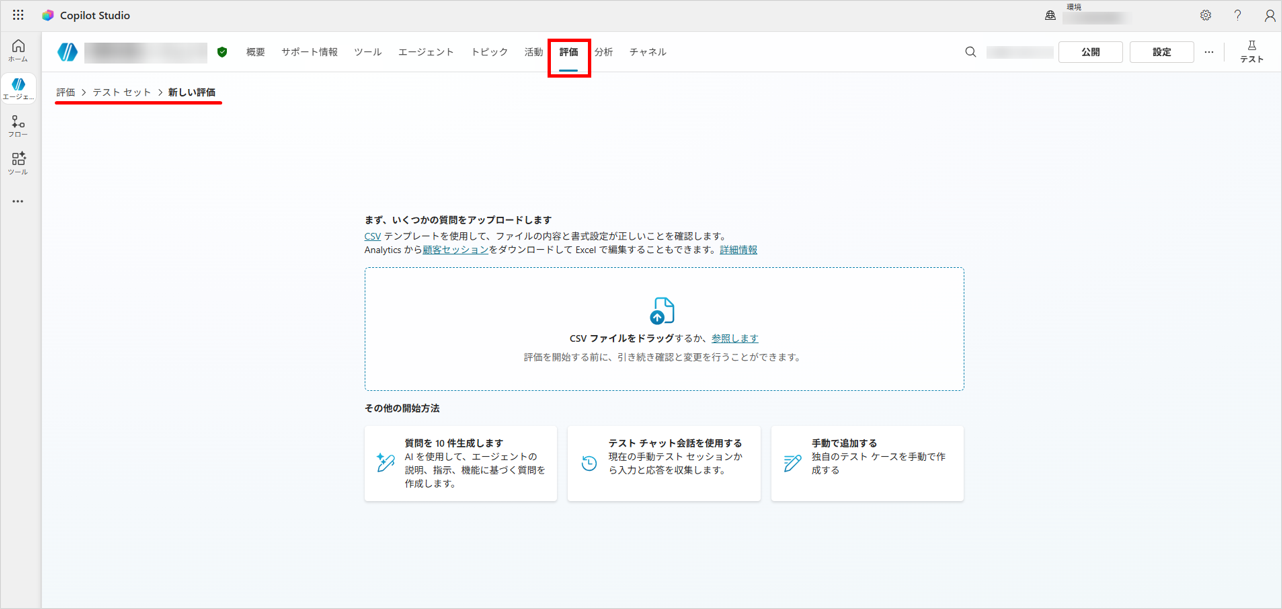Open the user account profile icon

[x=1269, y=15]
